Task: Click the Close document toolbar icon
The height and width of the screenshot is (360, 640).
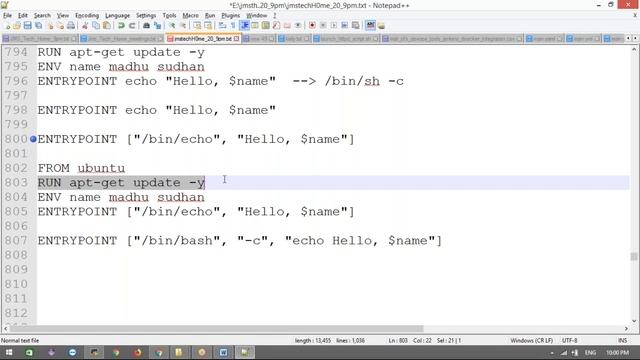Action: 50,26
